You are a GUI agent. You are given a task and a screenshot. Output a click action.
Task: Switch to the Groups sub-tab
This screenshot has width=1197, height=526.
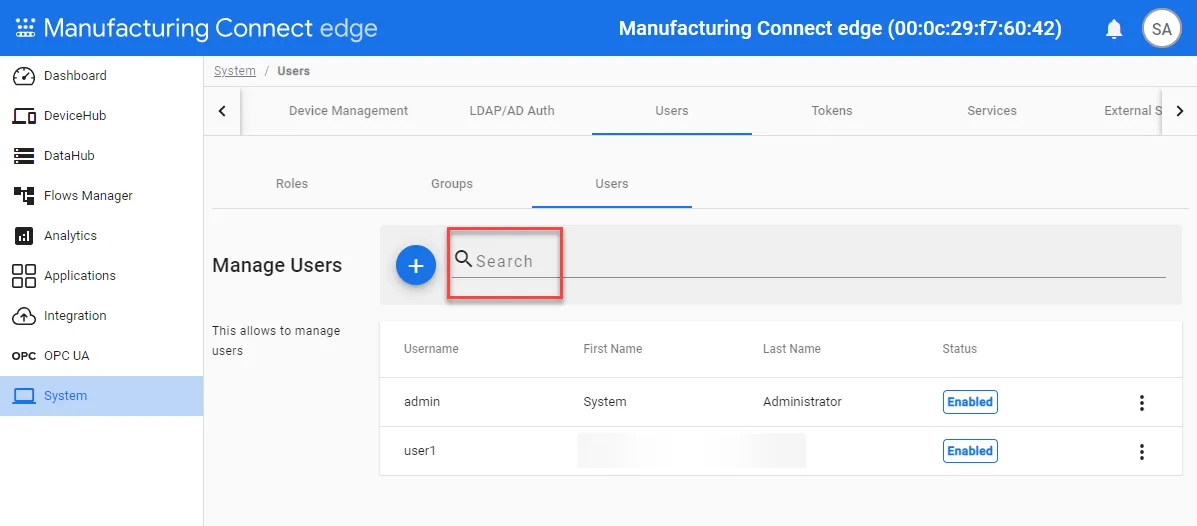(452, 183)
